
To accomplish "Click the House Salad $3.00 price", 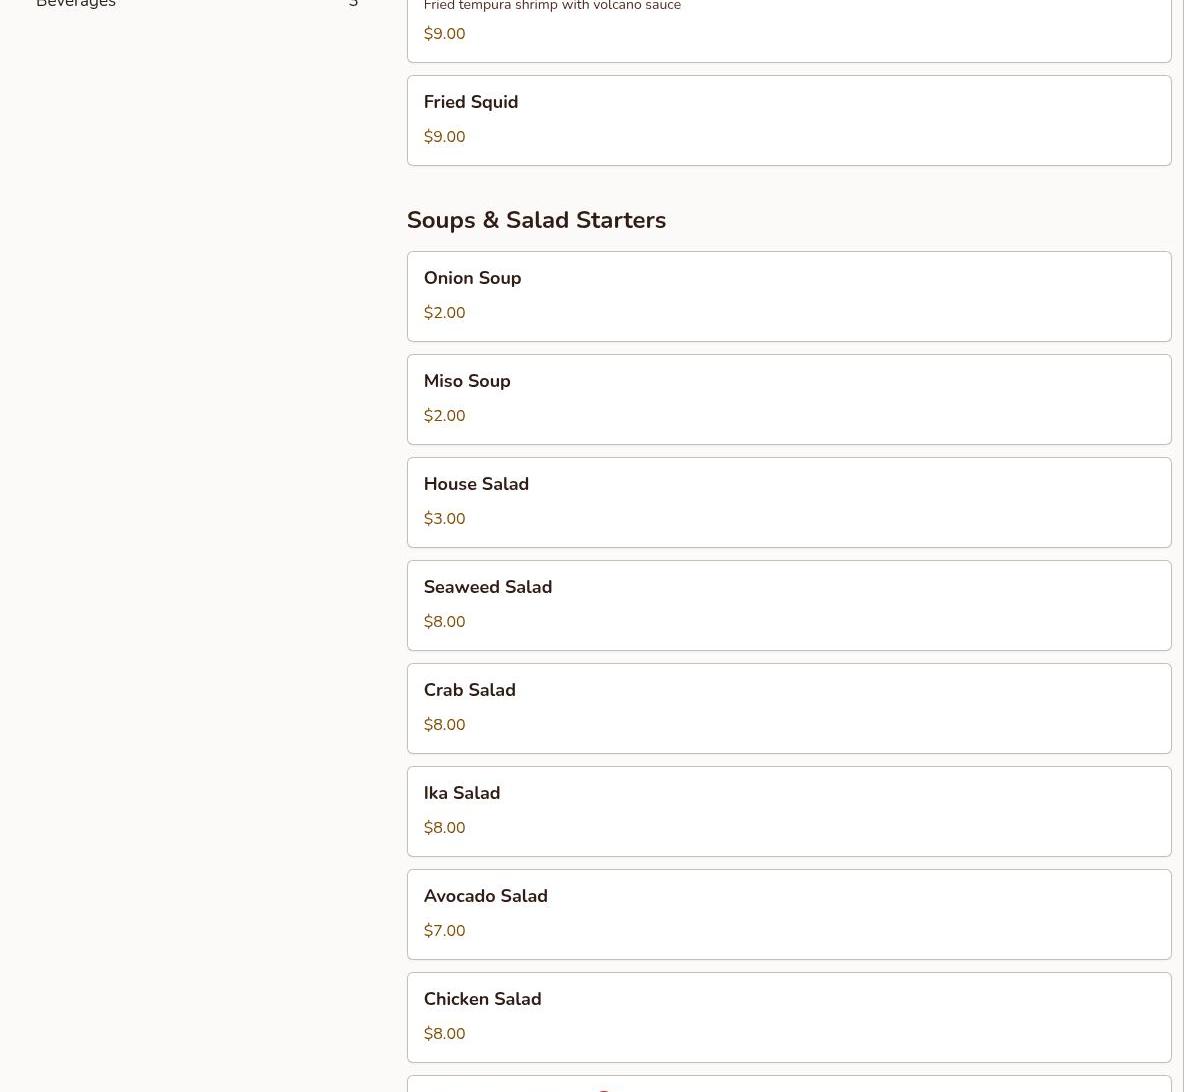I will tap(444, 519).
